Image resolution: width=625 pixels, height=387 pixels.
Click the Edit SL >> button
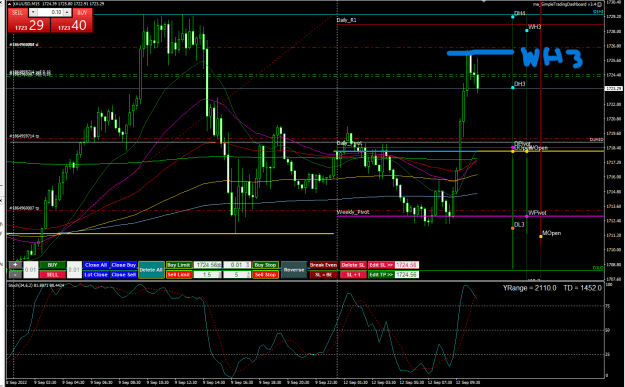coord(381,265)
